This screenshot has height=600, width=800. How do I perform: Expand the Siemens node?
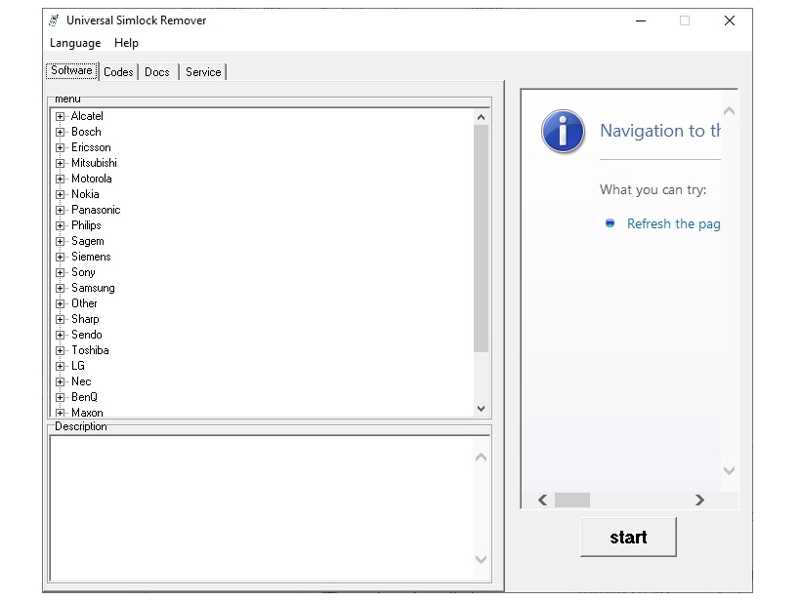61,257
